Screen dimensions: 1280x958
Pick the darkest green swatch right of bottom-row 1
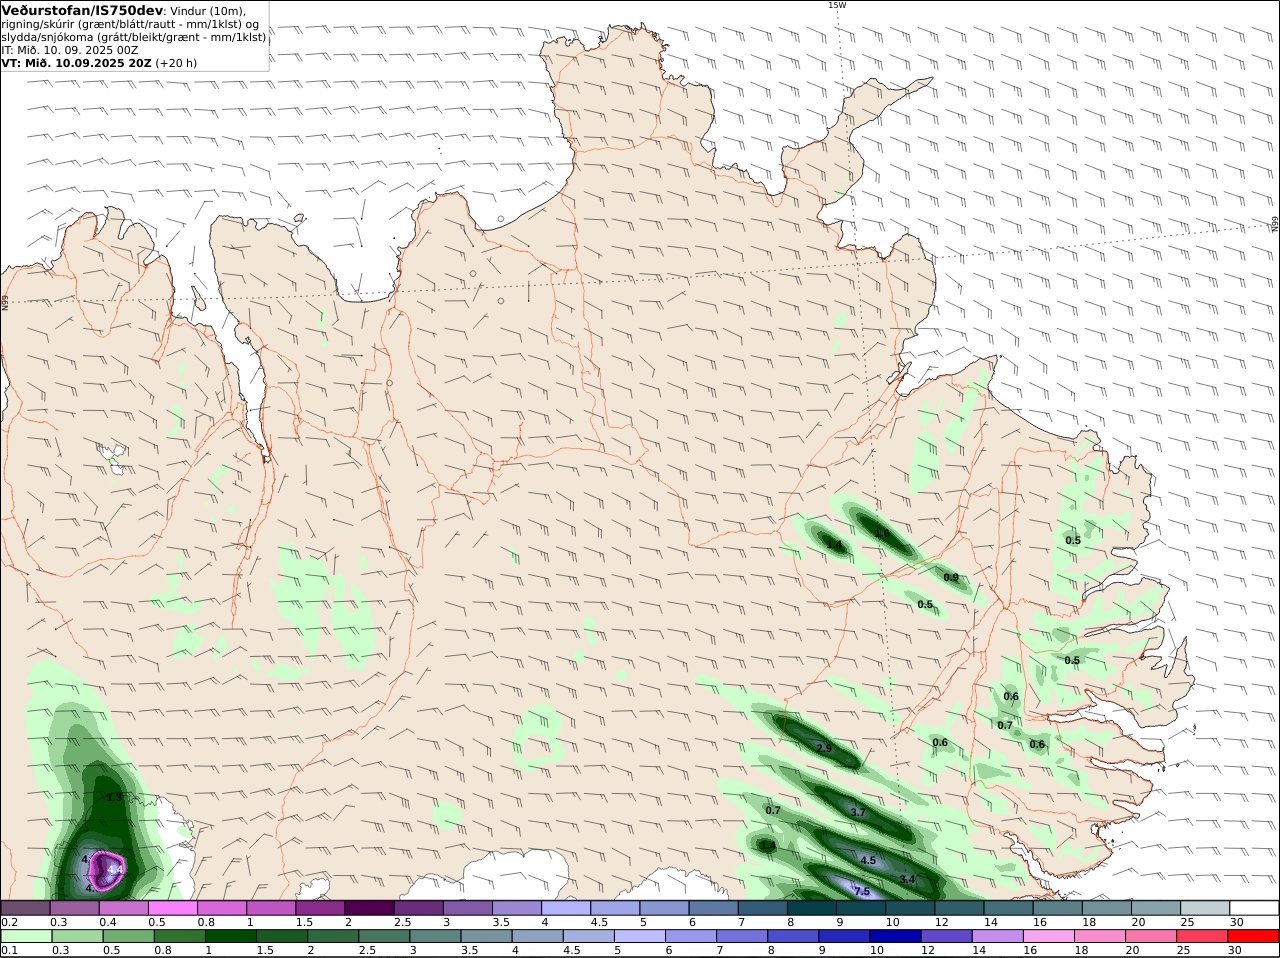(x=229, y=937)
